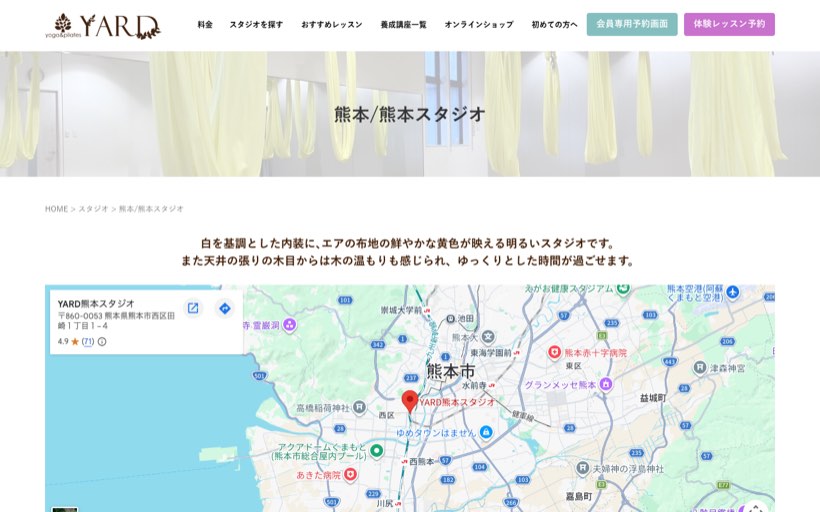
Task: Click the blue directions icon
Action: pos(225,309)
